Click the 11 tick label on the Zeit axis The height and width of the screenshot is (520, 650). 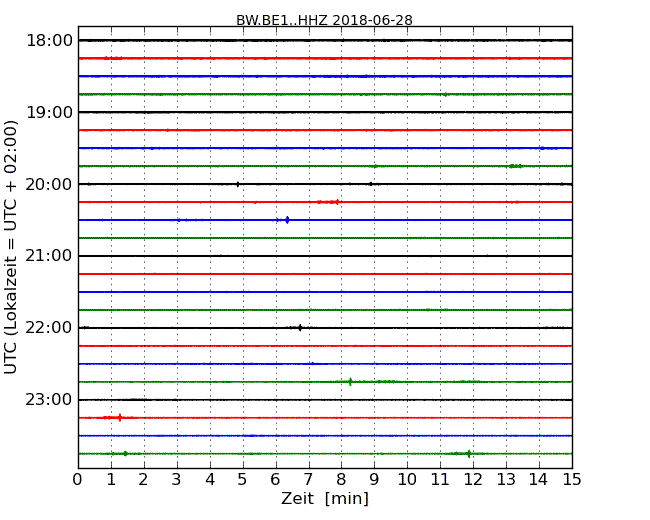(x=440, y=480)
